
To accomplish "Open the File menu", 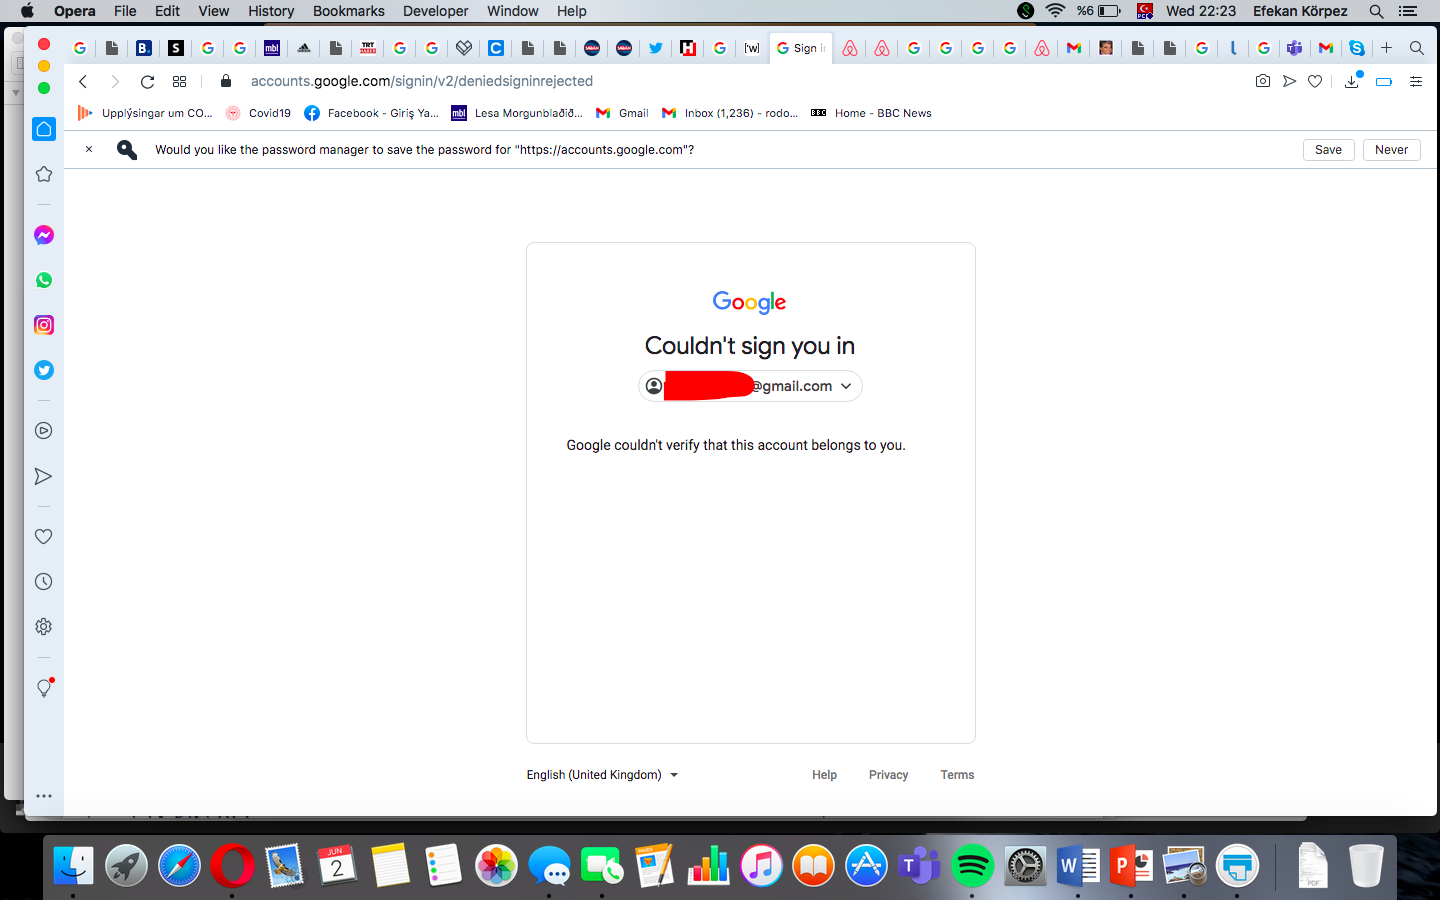I will click(x=125, y=11).
